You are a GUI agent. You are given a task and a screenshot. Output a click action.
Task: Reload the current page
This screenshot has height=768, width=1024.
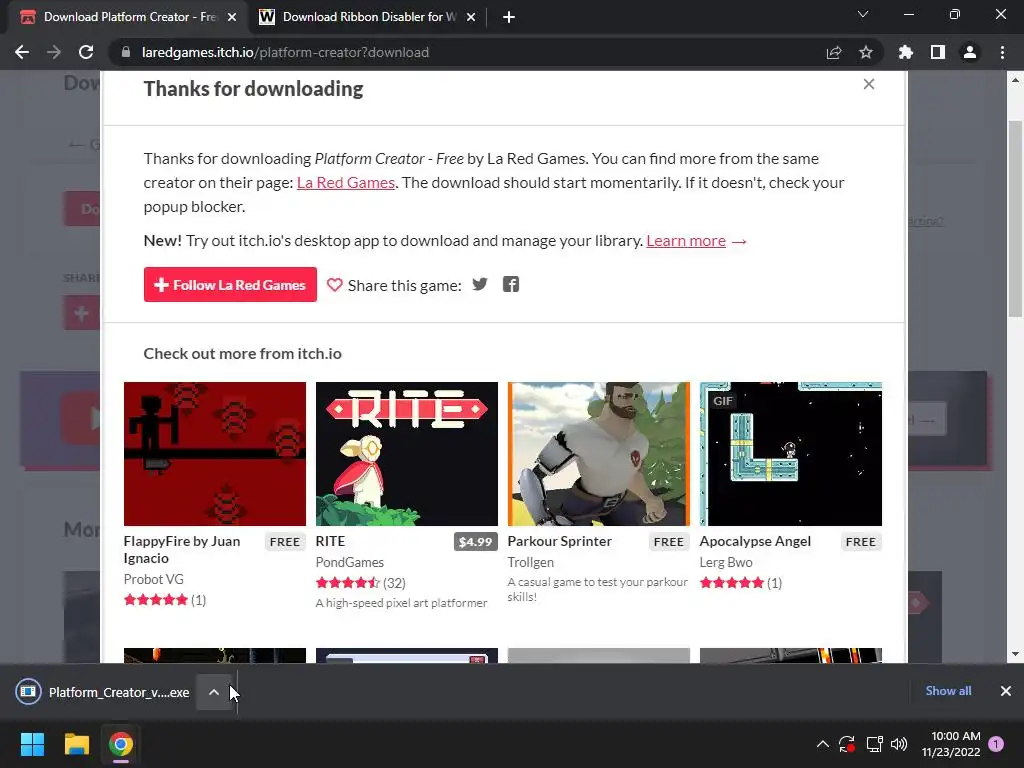pos(86,52)
